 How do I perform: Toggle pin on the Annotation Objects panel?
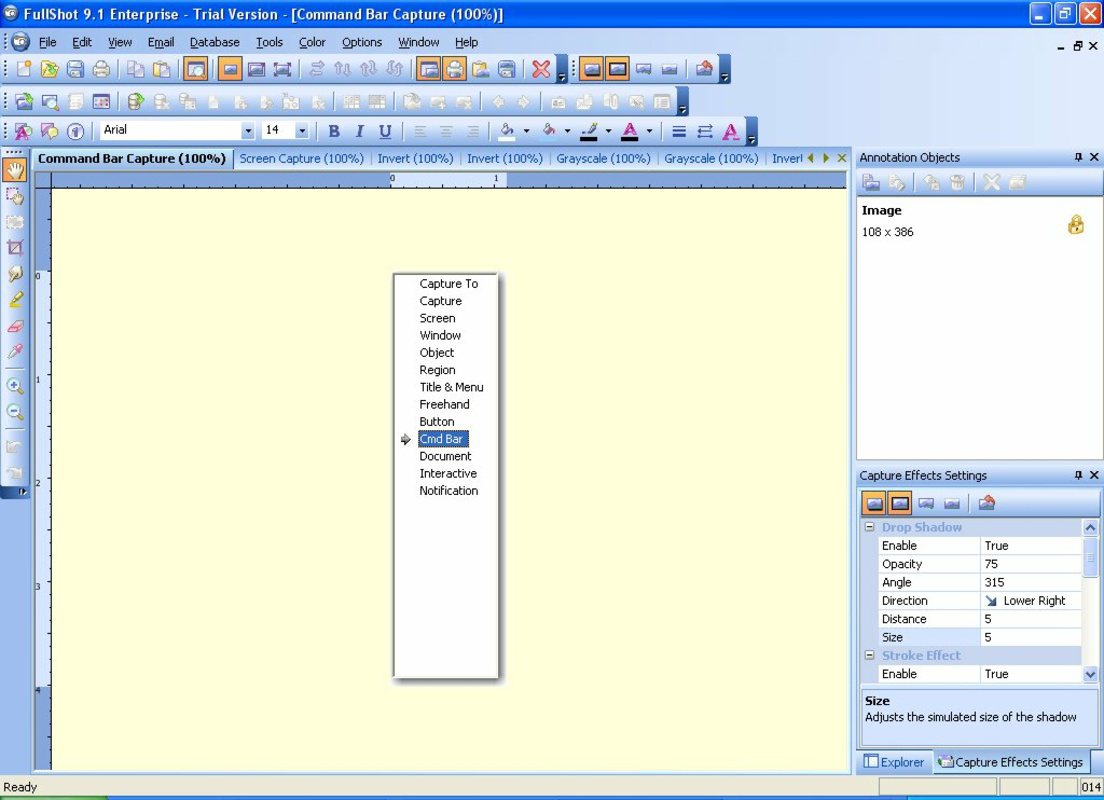coord(1078,157)
